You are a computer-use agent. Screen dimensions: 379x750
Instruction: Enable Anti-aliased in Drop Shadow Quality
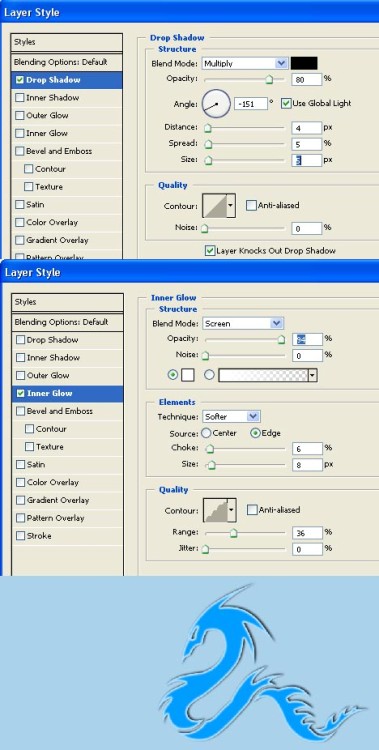(x=251, y=205)
